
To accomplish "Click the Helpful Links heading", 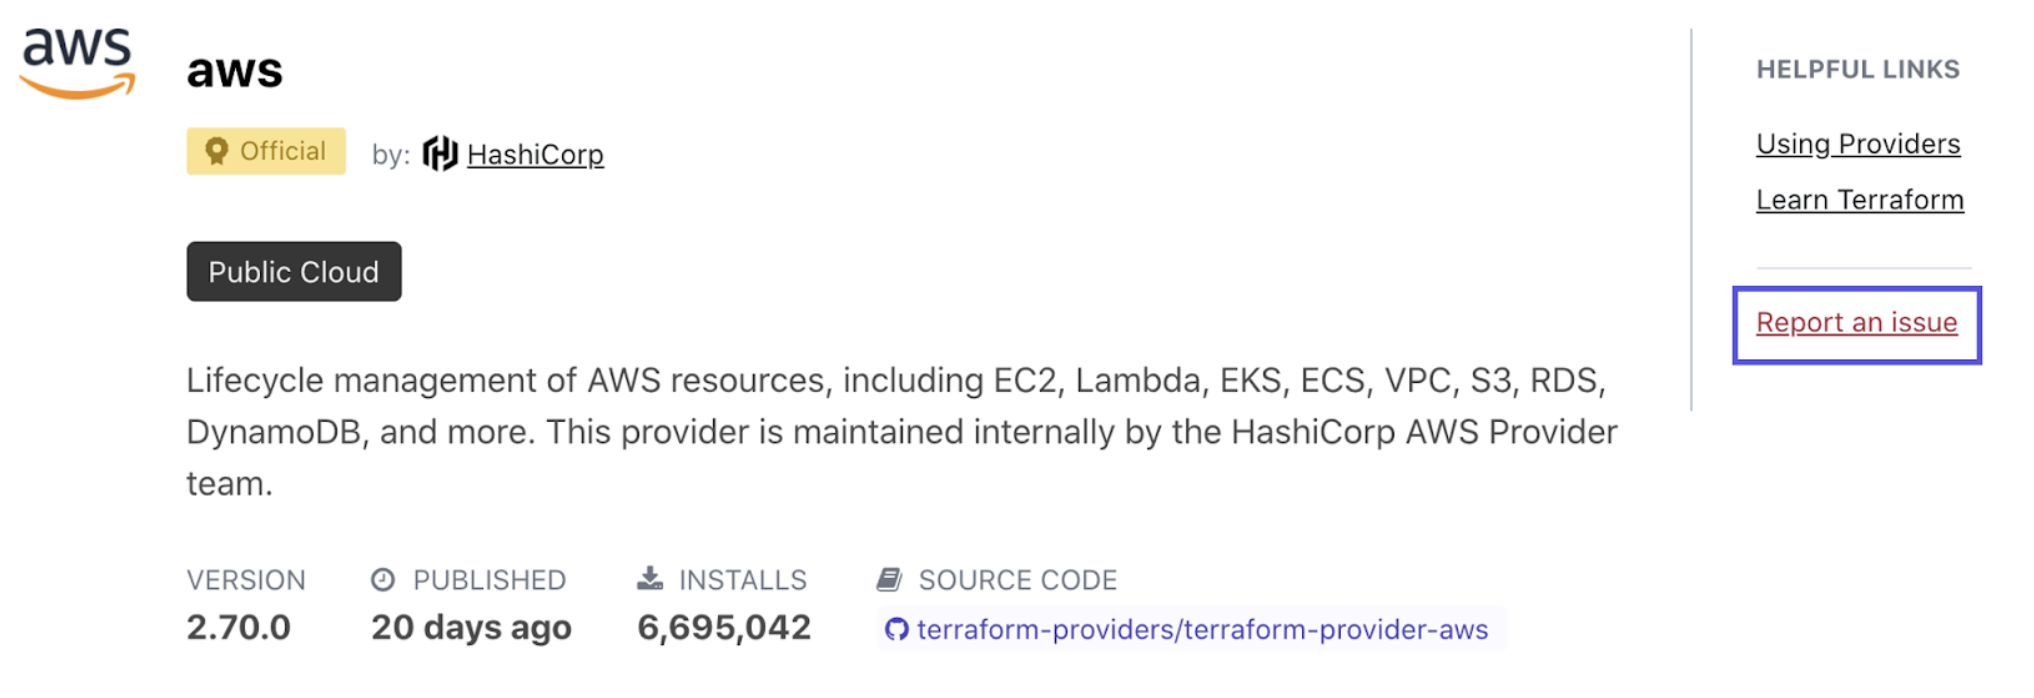I will pyautogui.click(x=1858, y=69).
